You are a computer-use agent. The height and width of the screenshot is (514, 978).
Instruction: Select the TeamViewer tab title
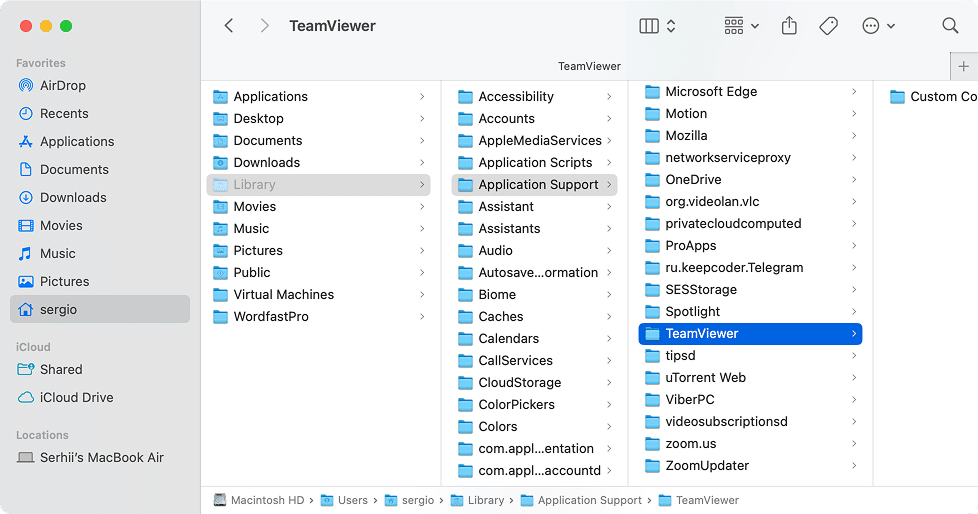[589, 66]
